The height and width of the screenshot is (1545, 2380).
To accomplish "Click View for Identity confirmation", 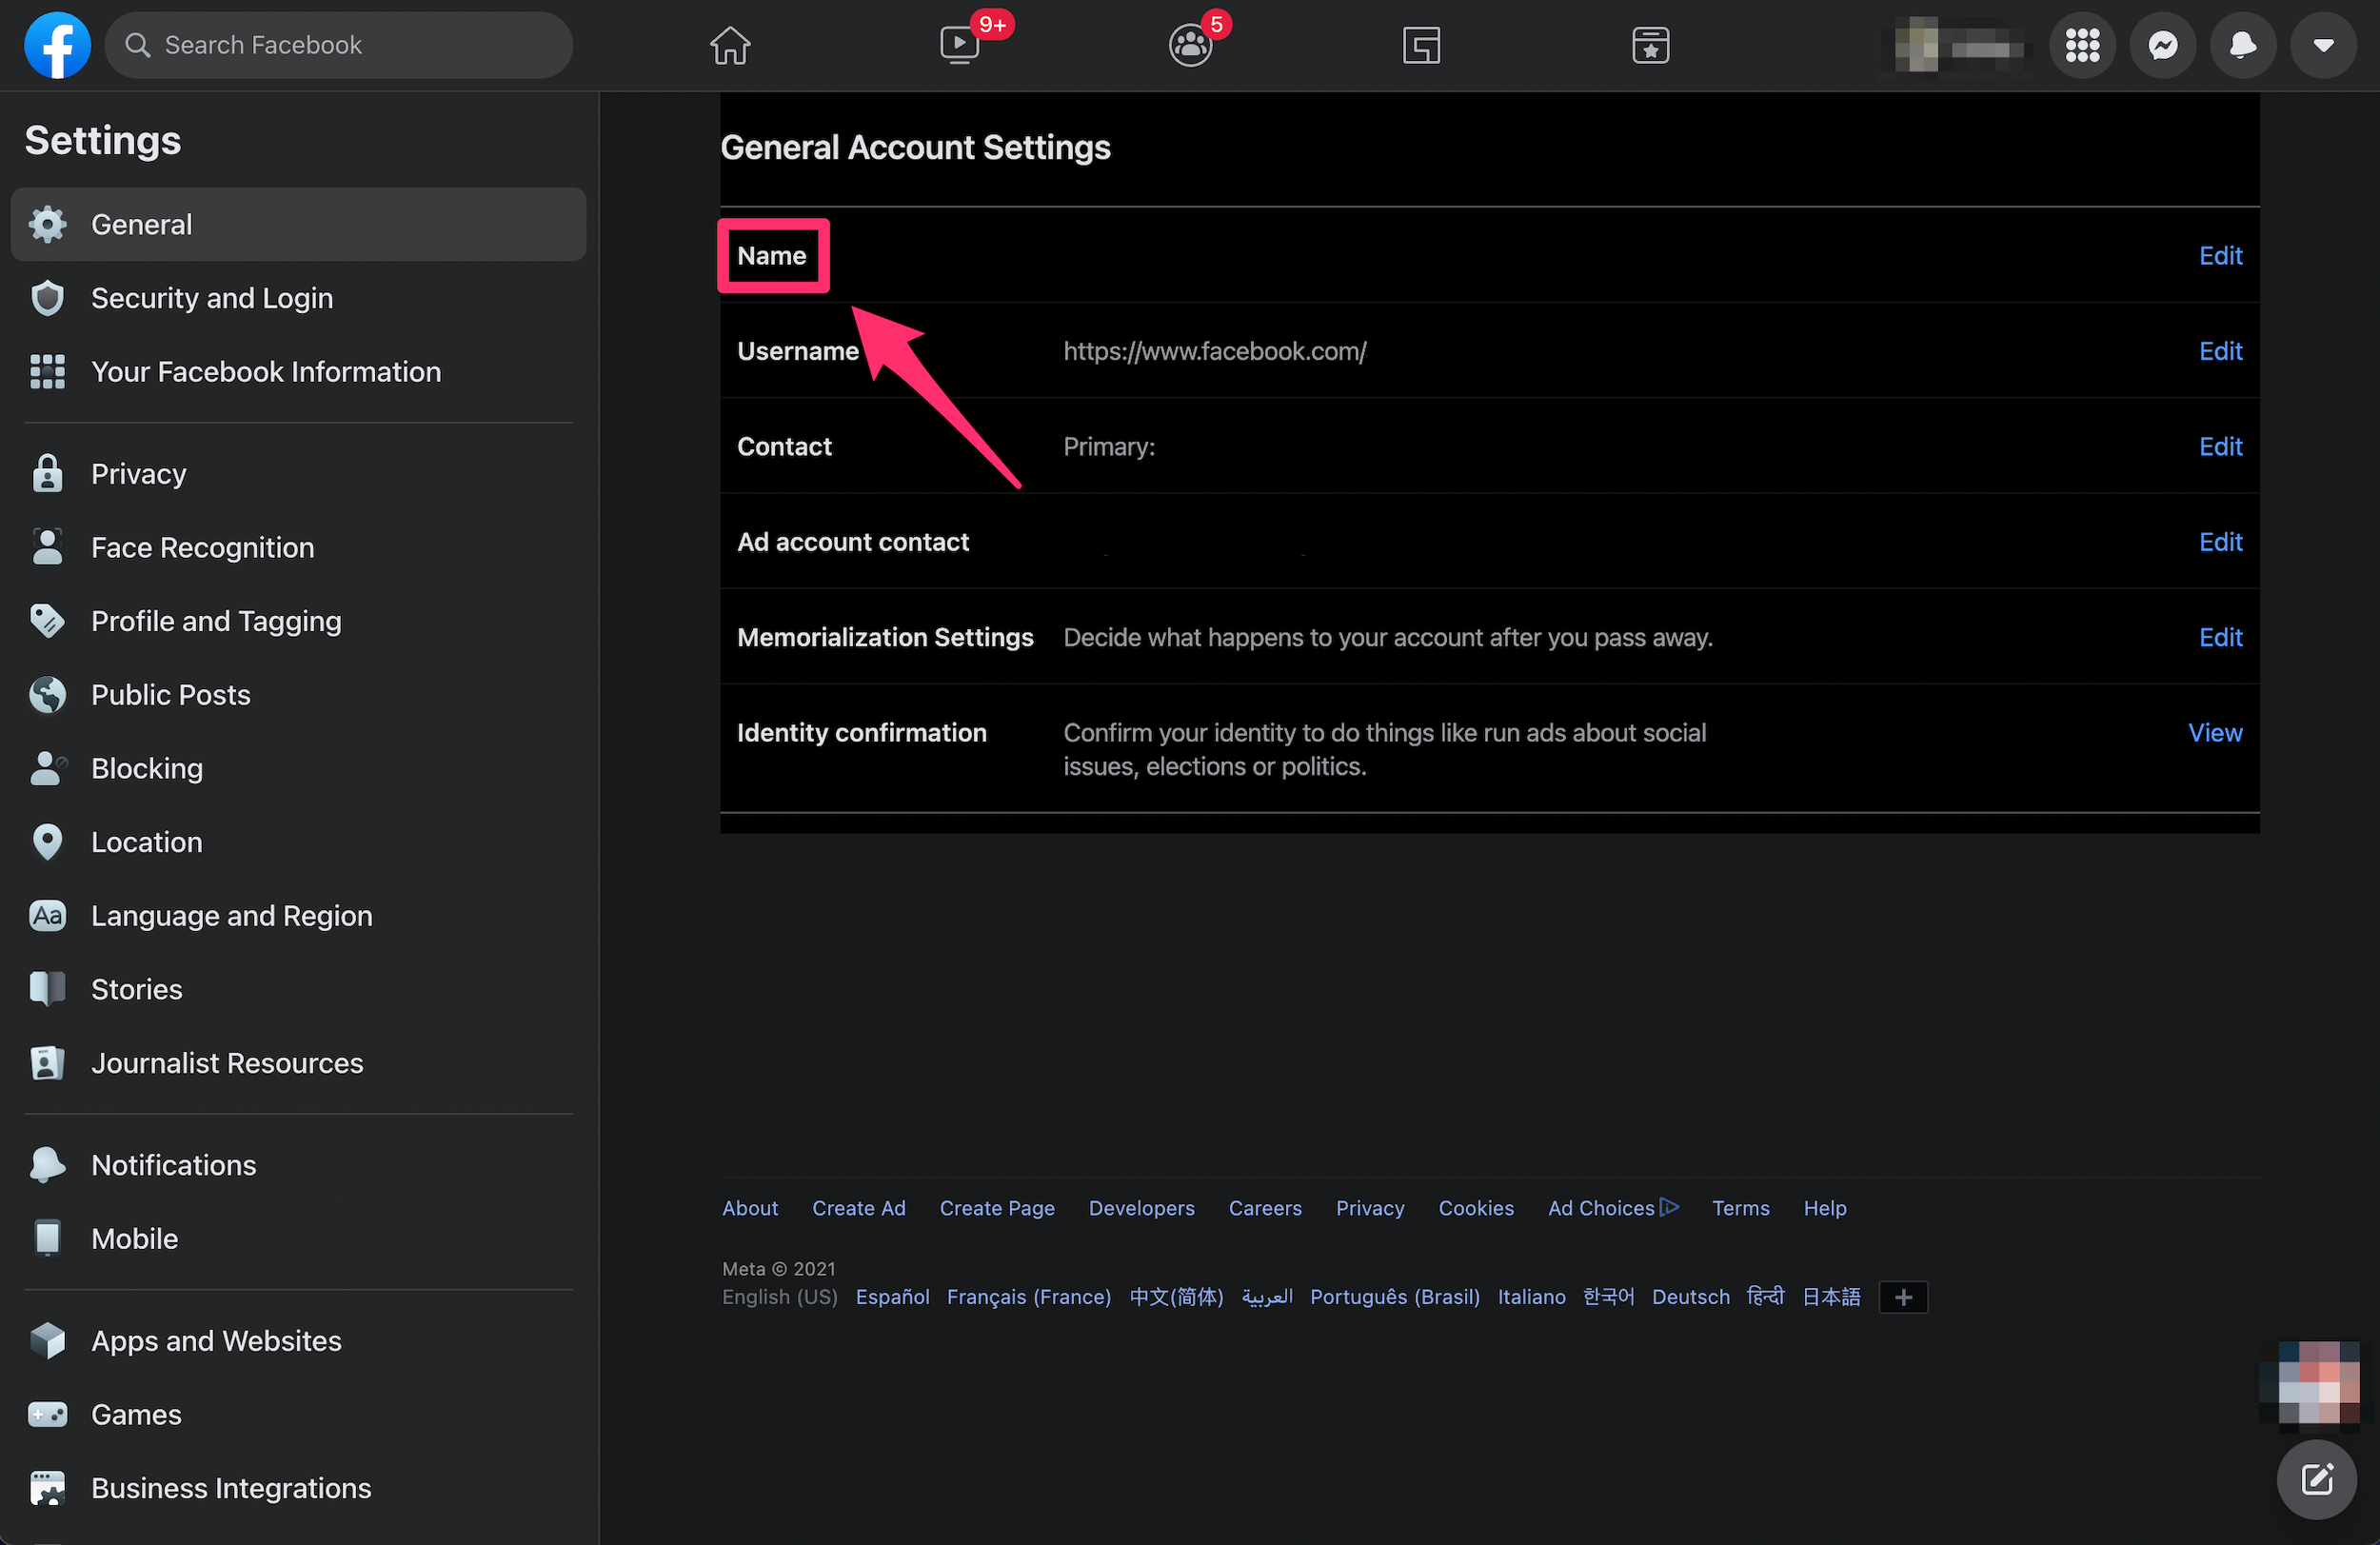I will tap(2215, 733).
